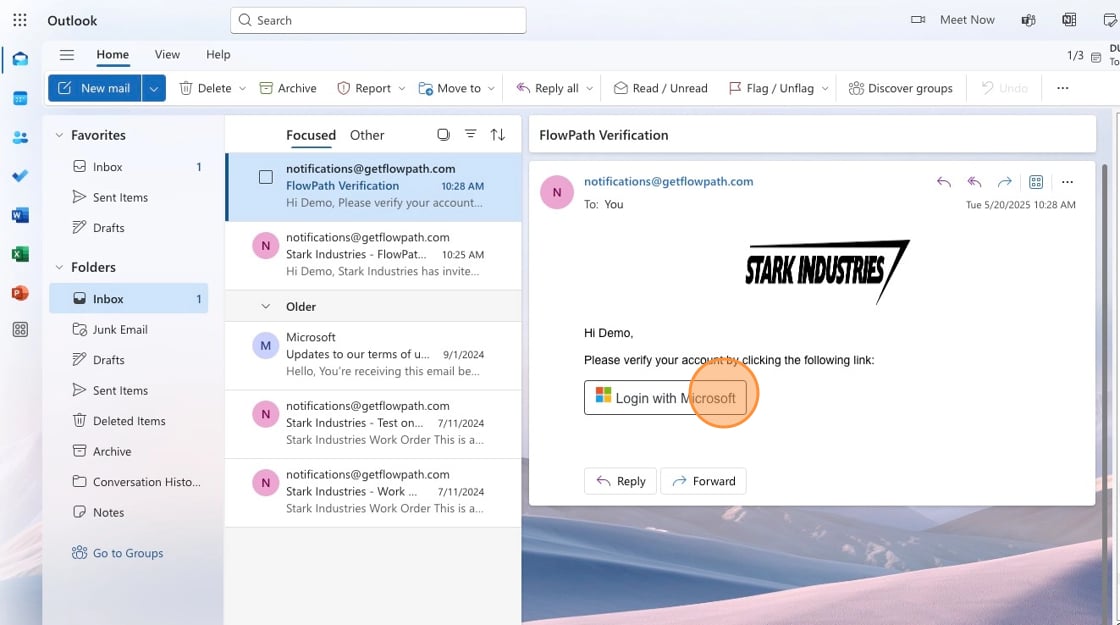
Task: Open Conversation History folder
Action: pos(129,481)
